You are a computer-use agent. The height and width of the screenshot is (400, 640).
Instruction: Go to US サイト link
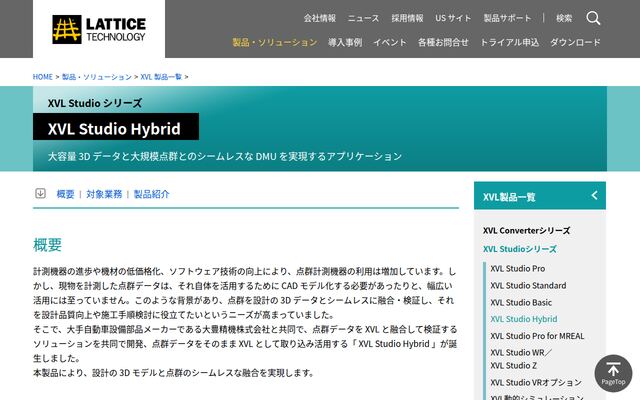pos(453,18)
